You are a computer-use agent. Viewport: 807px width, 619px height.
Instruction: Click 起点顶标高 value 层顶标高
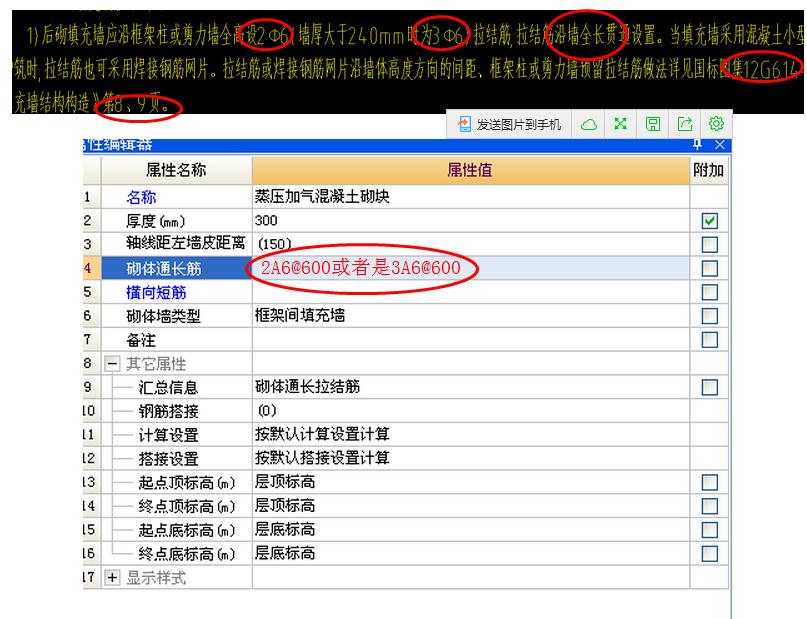285,482
